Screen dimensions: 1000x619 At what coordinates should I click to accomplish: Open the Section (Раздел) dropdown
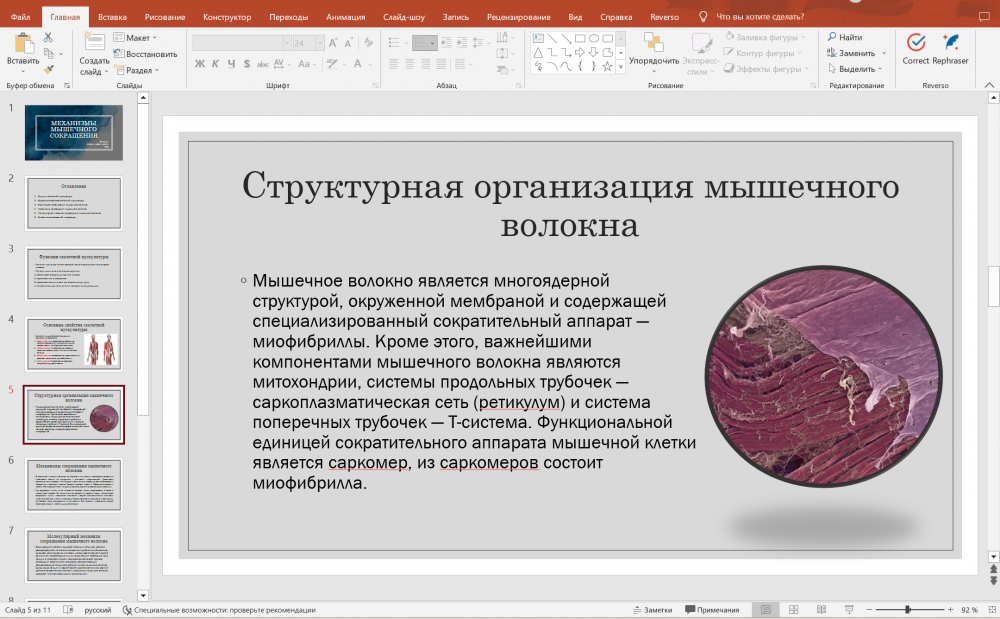(x=139, y=70)
